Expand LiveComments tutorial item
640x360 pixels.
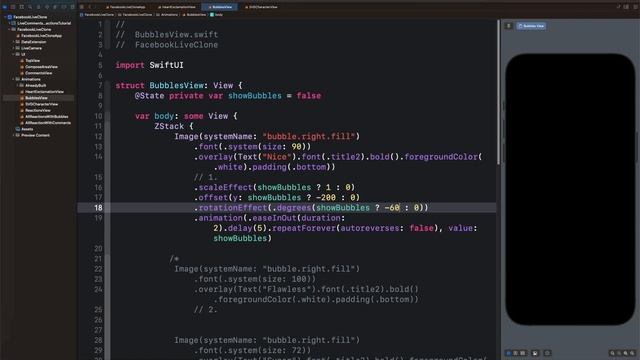click(x=9, y=23)
